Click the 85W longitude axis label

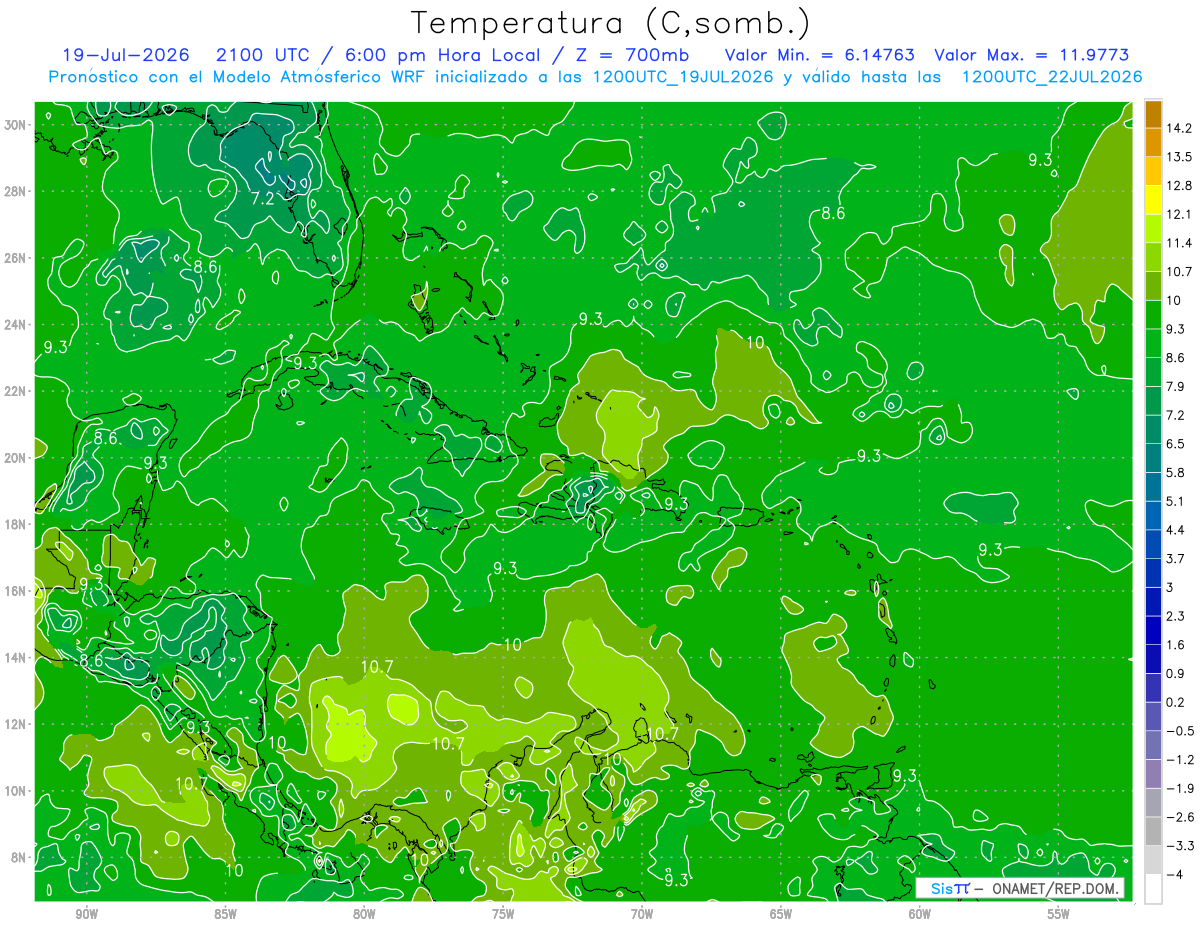pos(225,914)
